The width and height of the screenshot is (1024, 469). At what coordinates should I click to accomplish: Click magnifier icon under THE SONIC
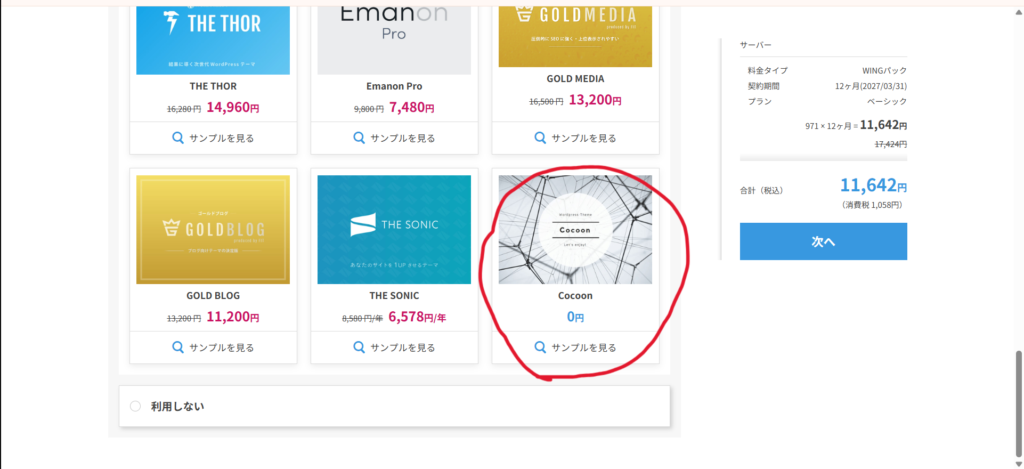359,347
